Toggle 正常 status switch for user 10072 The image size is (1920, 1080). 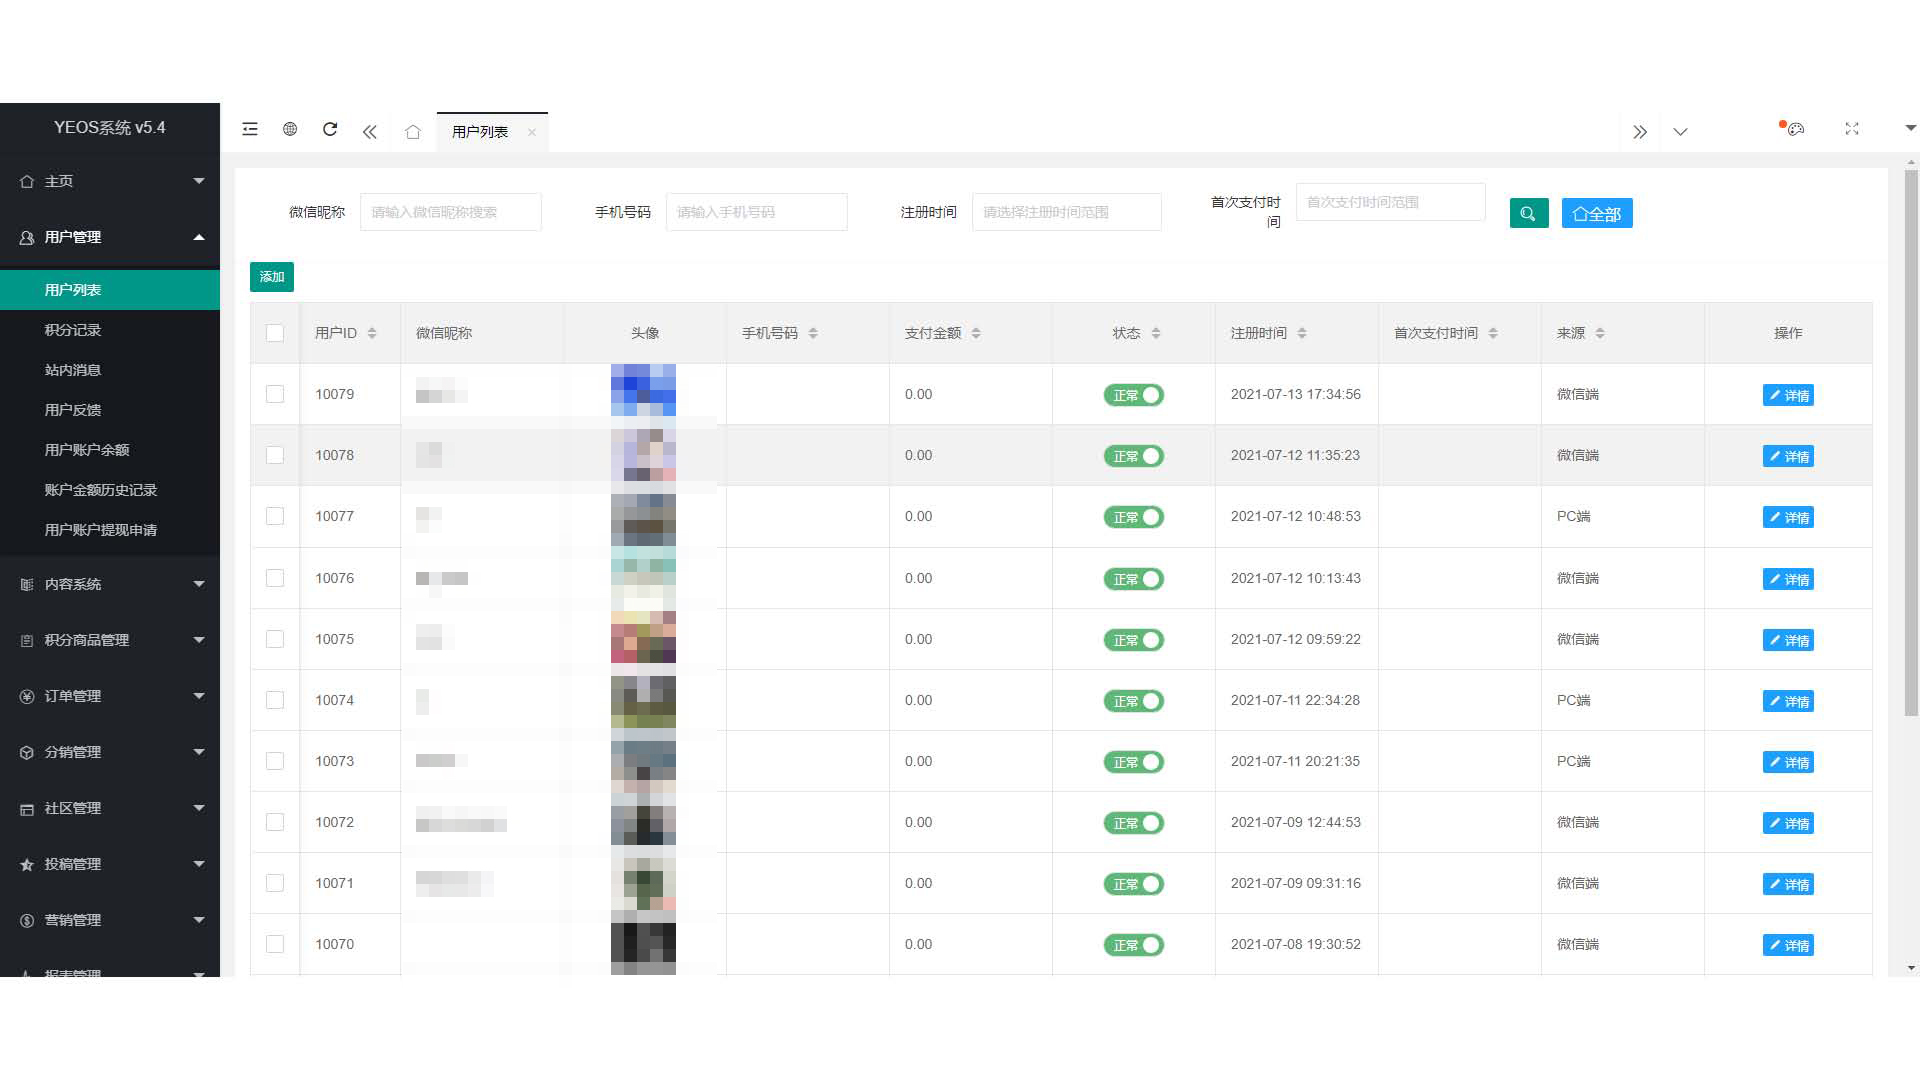(1134, 823)
